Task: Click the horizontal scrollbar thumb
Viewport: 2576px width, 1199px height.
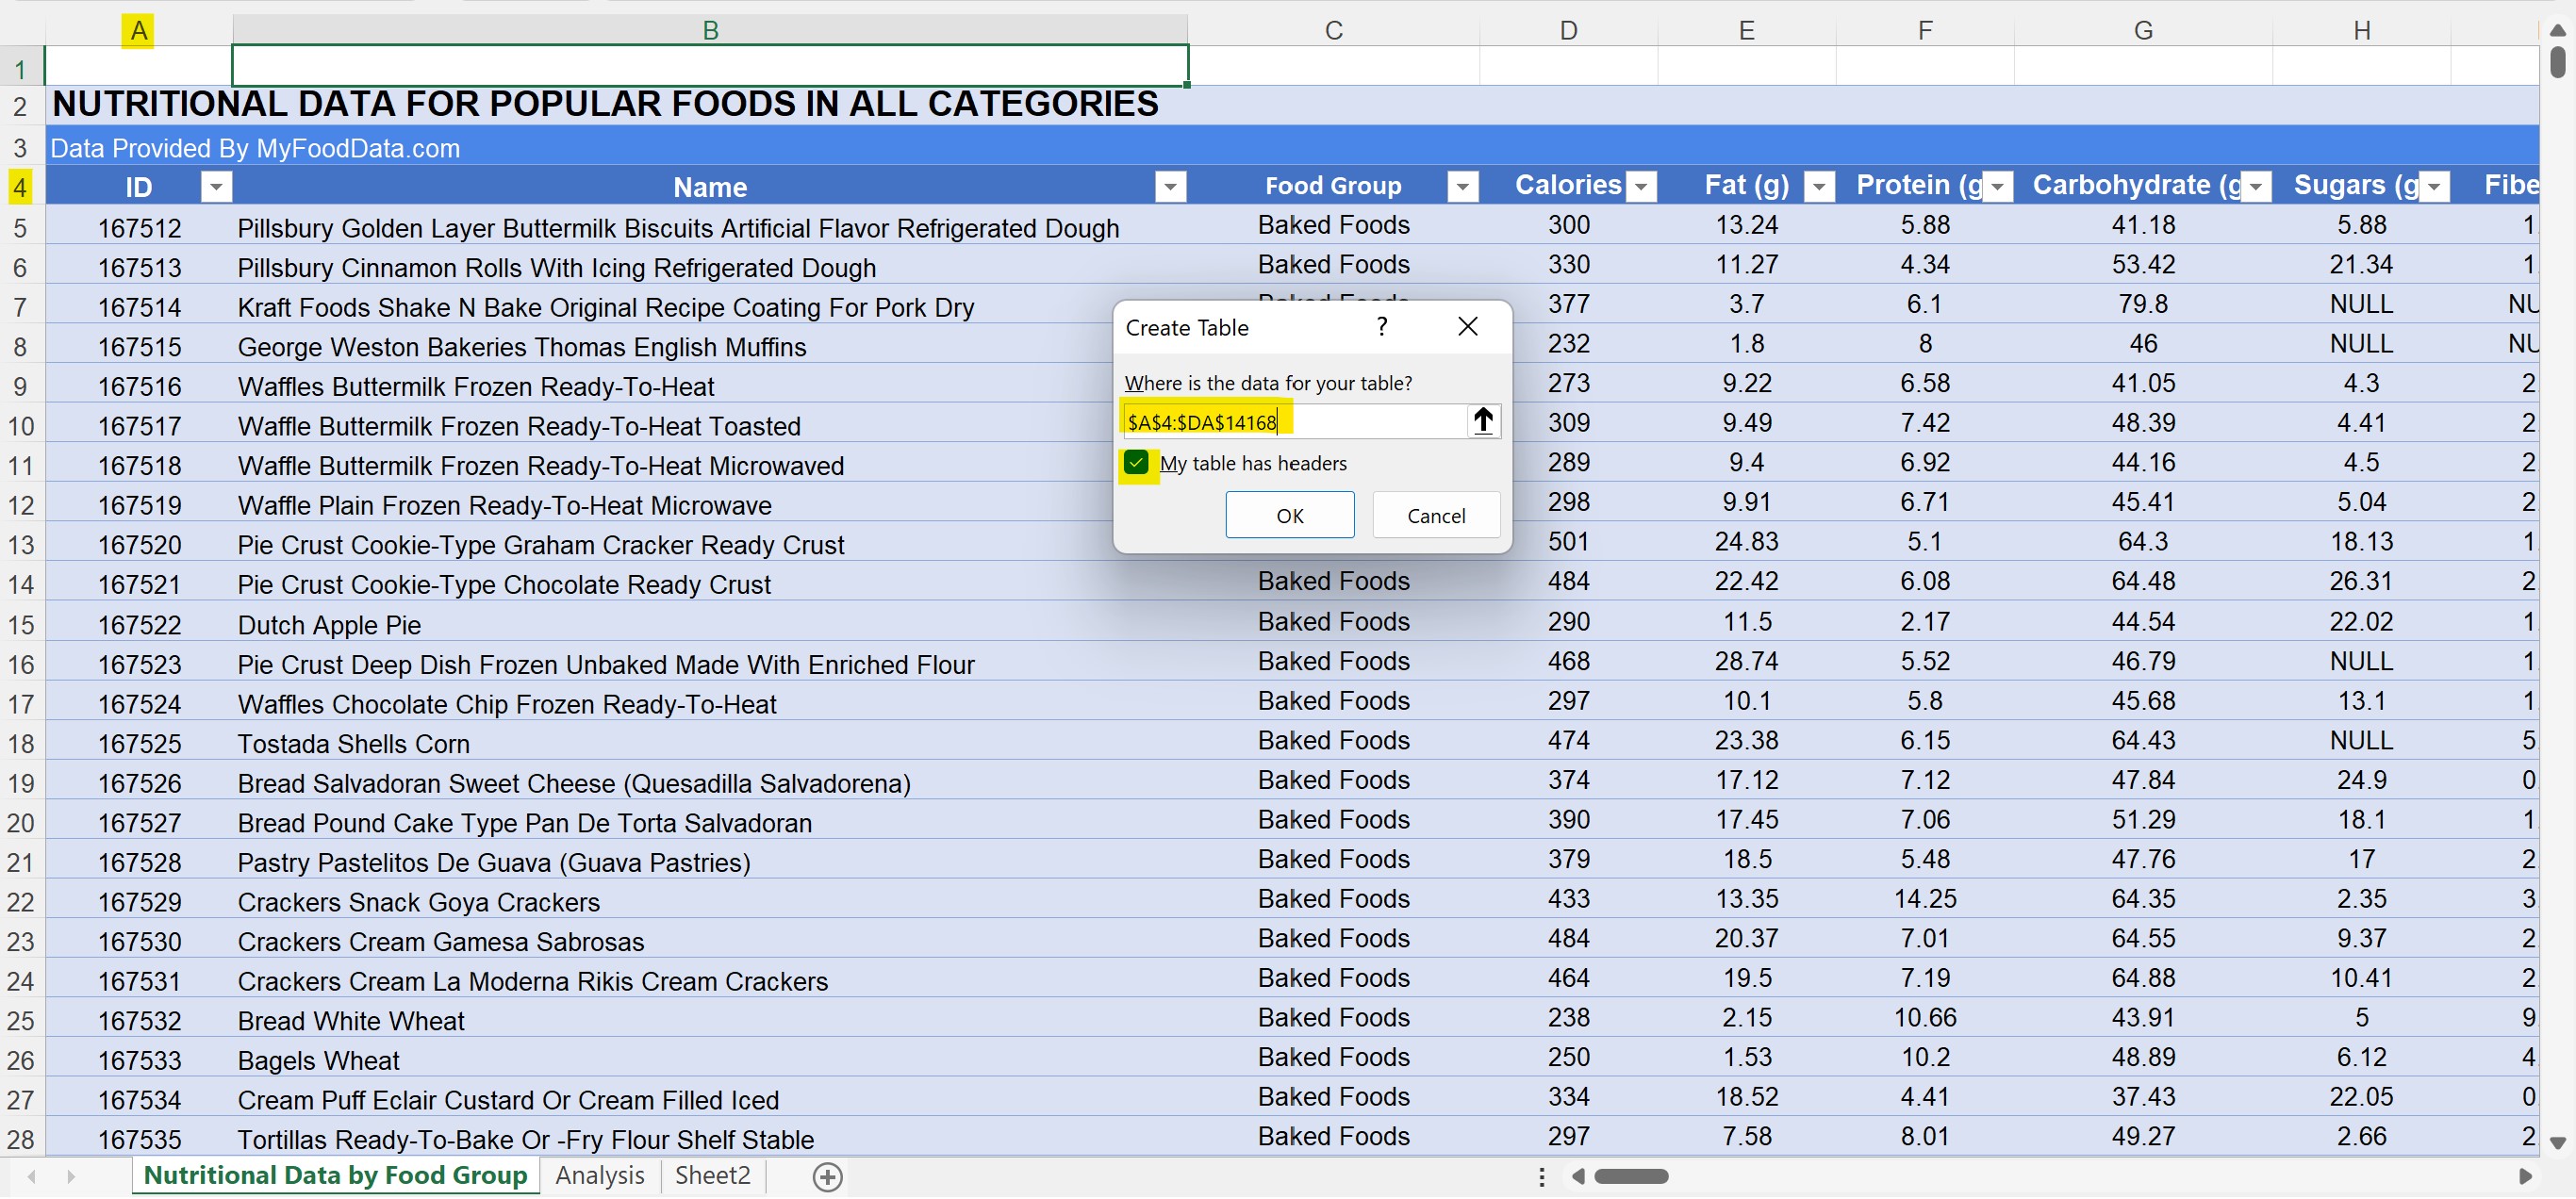Action: coord(1630,1177)
